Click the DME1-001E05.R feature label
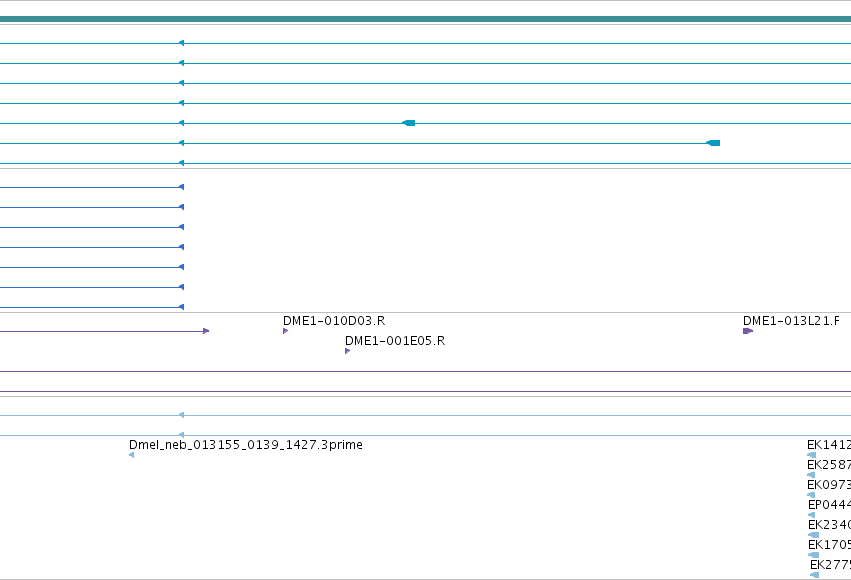 point(395,341)
